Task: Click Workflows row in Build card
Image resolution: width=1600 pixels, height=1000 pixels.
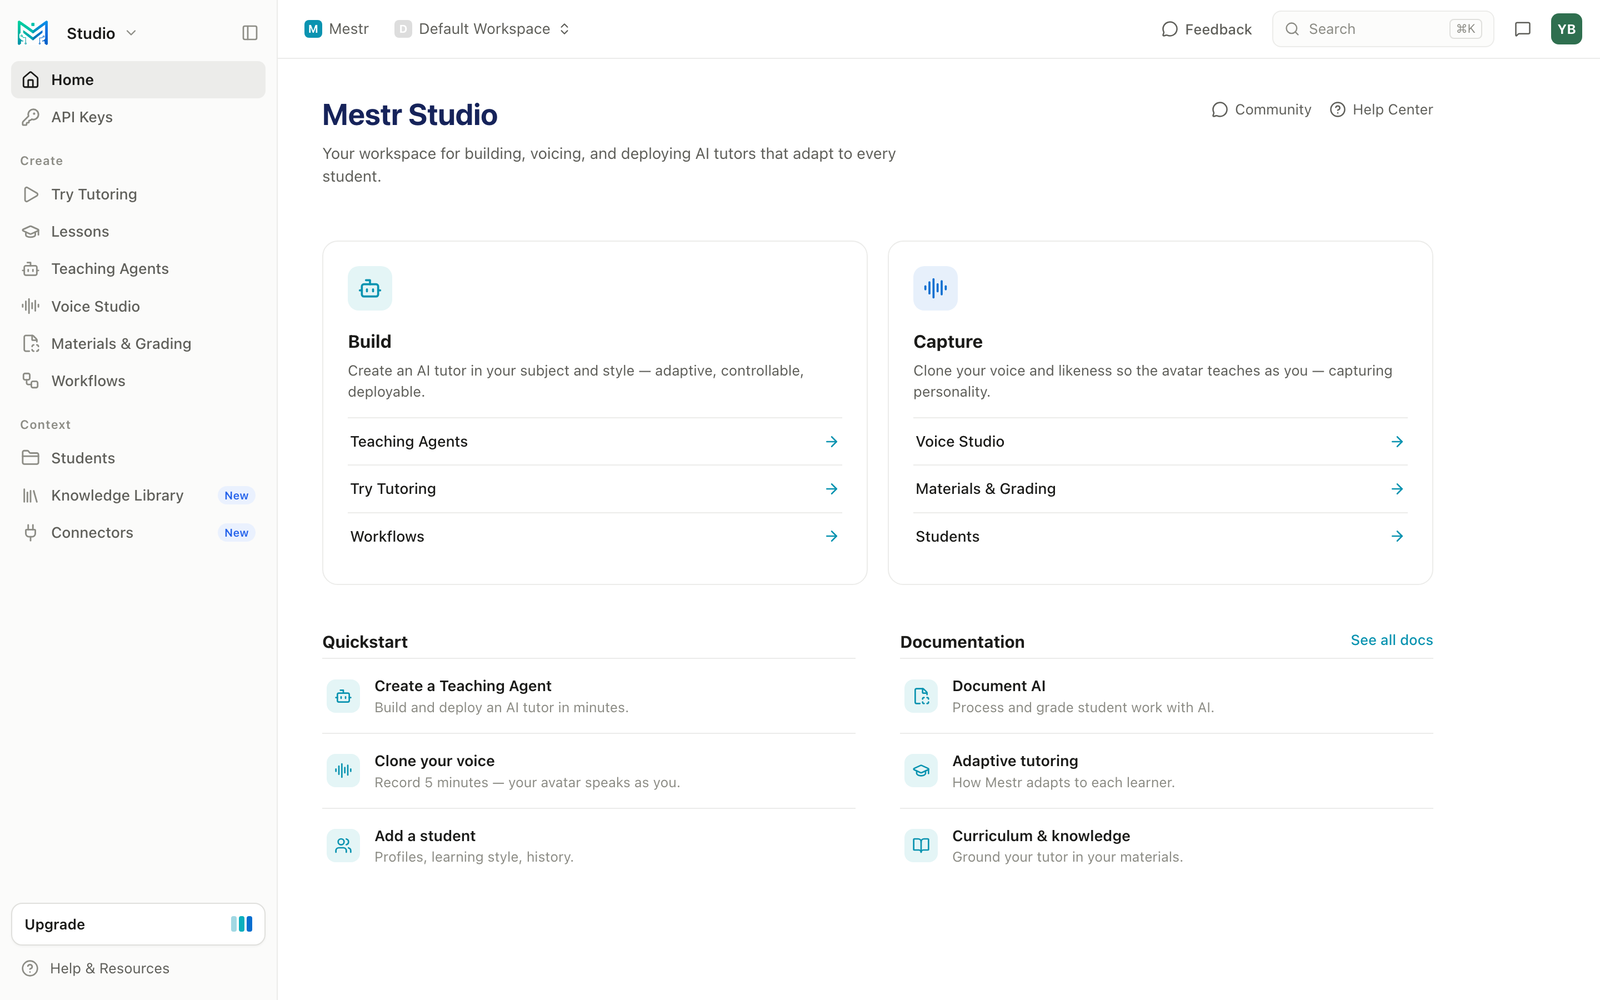Action: click(x=595, y=537)
